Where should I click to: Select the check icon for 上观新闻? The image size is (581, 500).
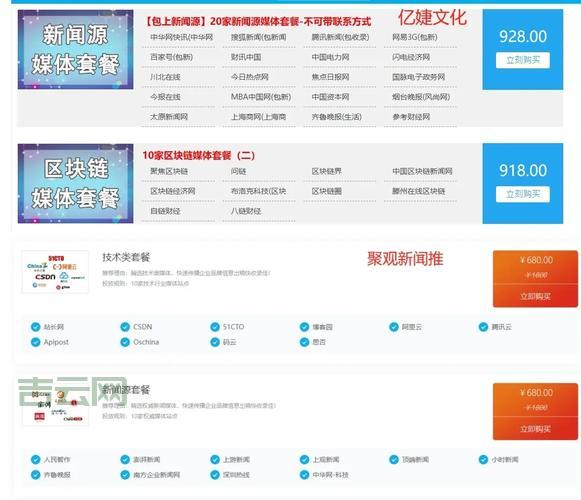(x=305, y=460)
